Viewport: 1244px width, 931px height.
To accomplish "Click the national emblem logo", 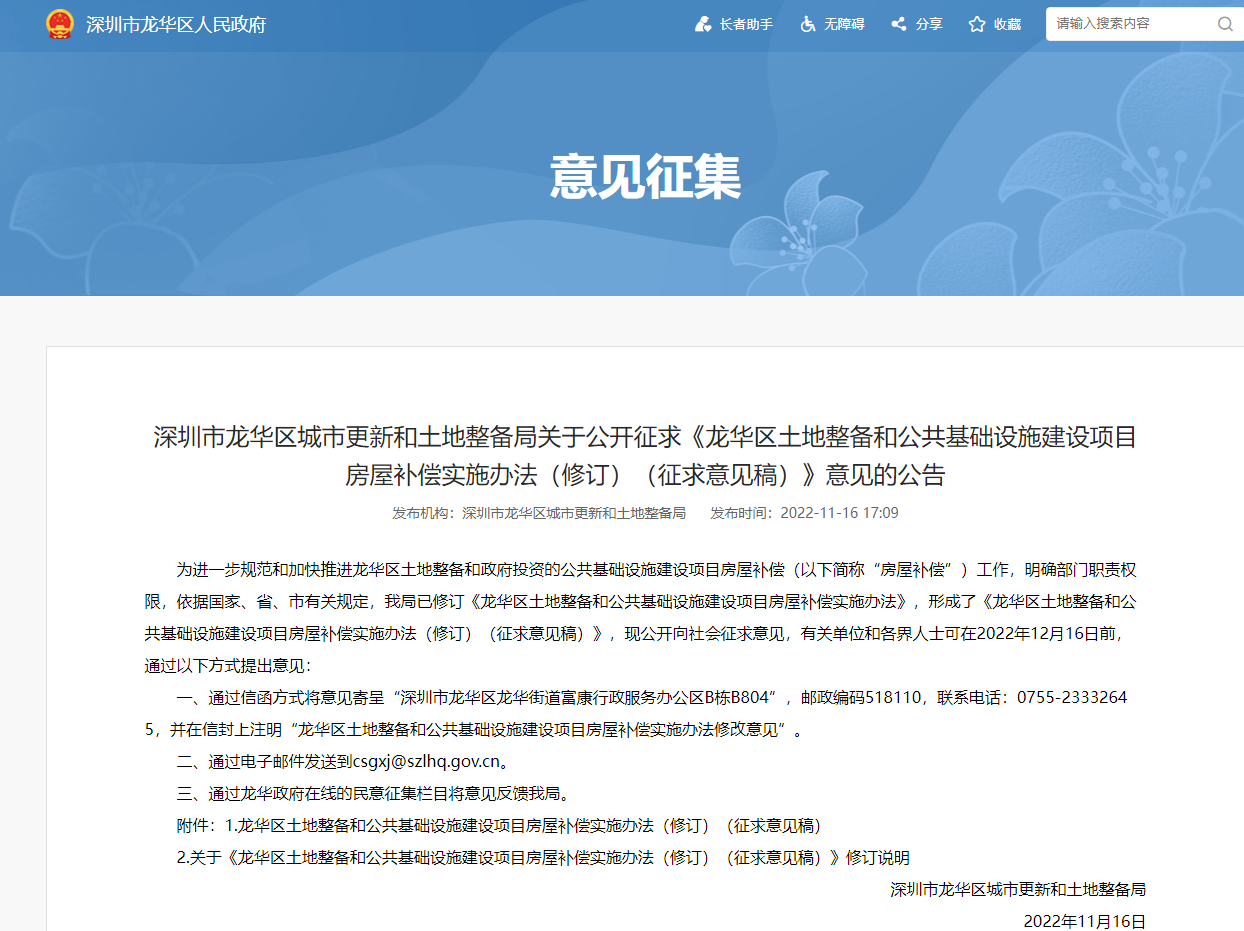I will pyautogui.click(x=60, y=24).
